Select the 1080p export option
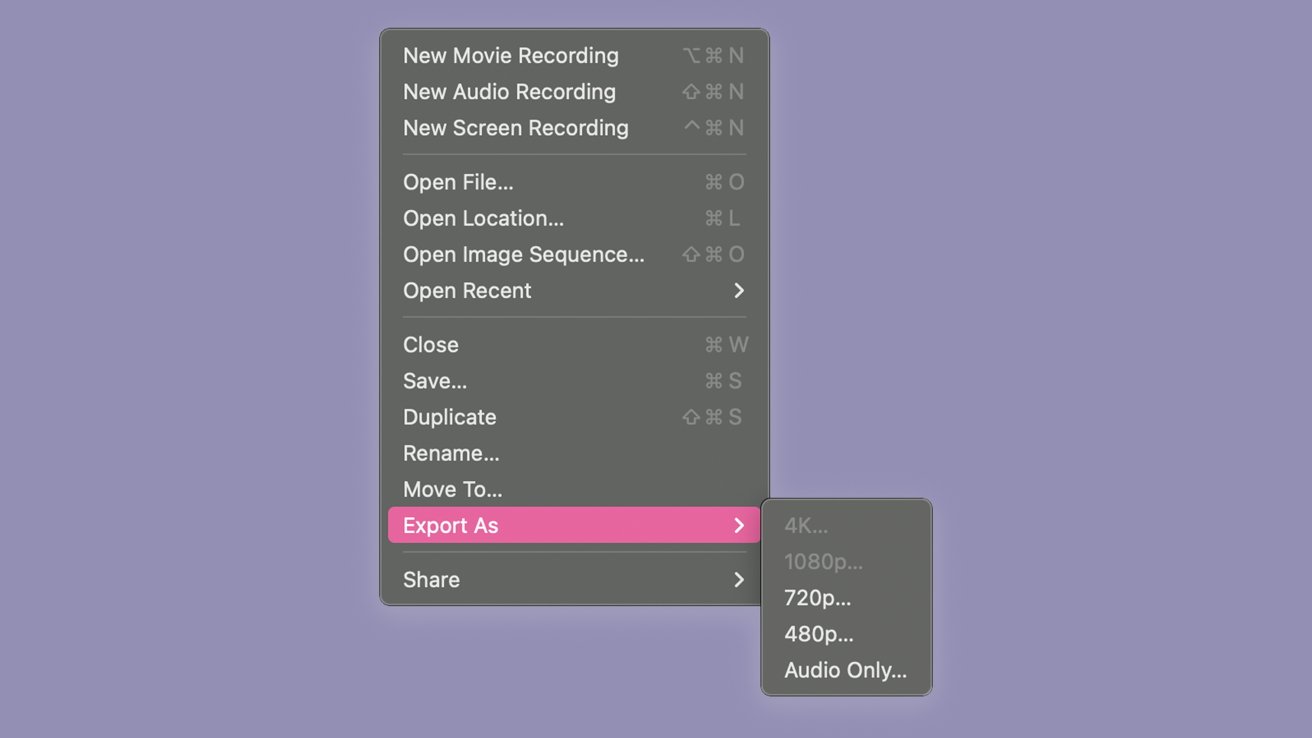 [x=823, y=561]
